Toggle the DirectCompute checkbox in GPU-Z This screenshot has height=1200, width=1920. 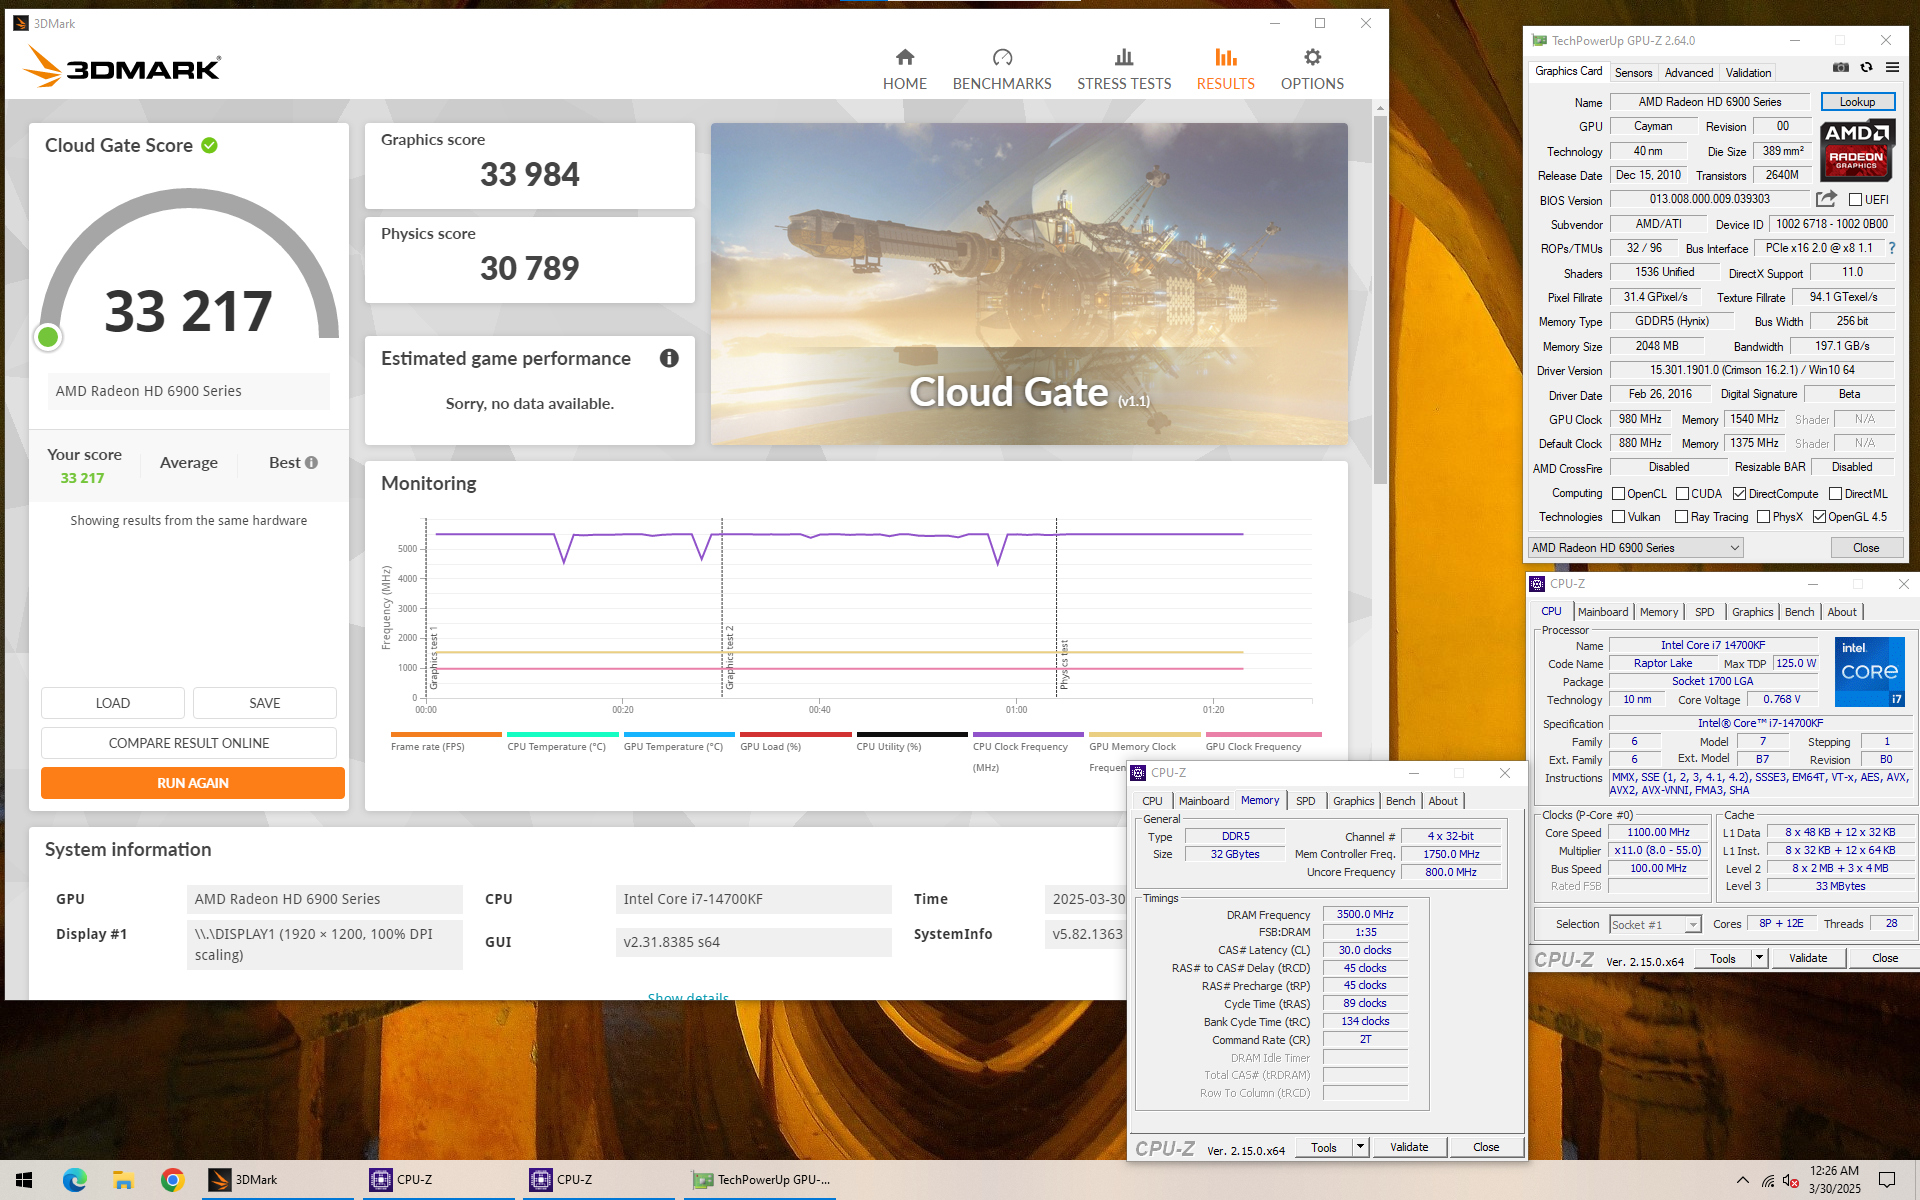pos(1739,494)
